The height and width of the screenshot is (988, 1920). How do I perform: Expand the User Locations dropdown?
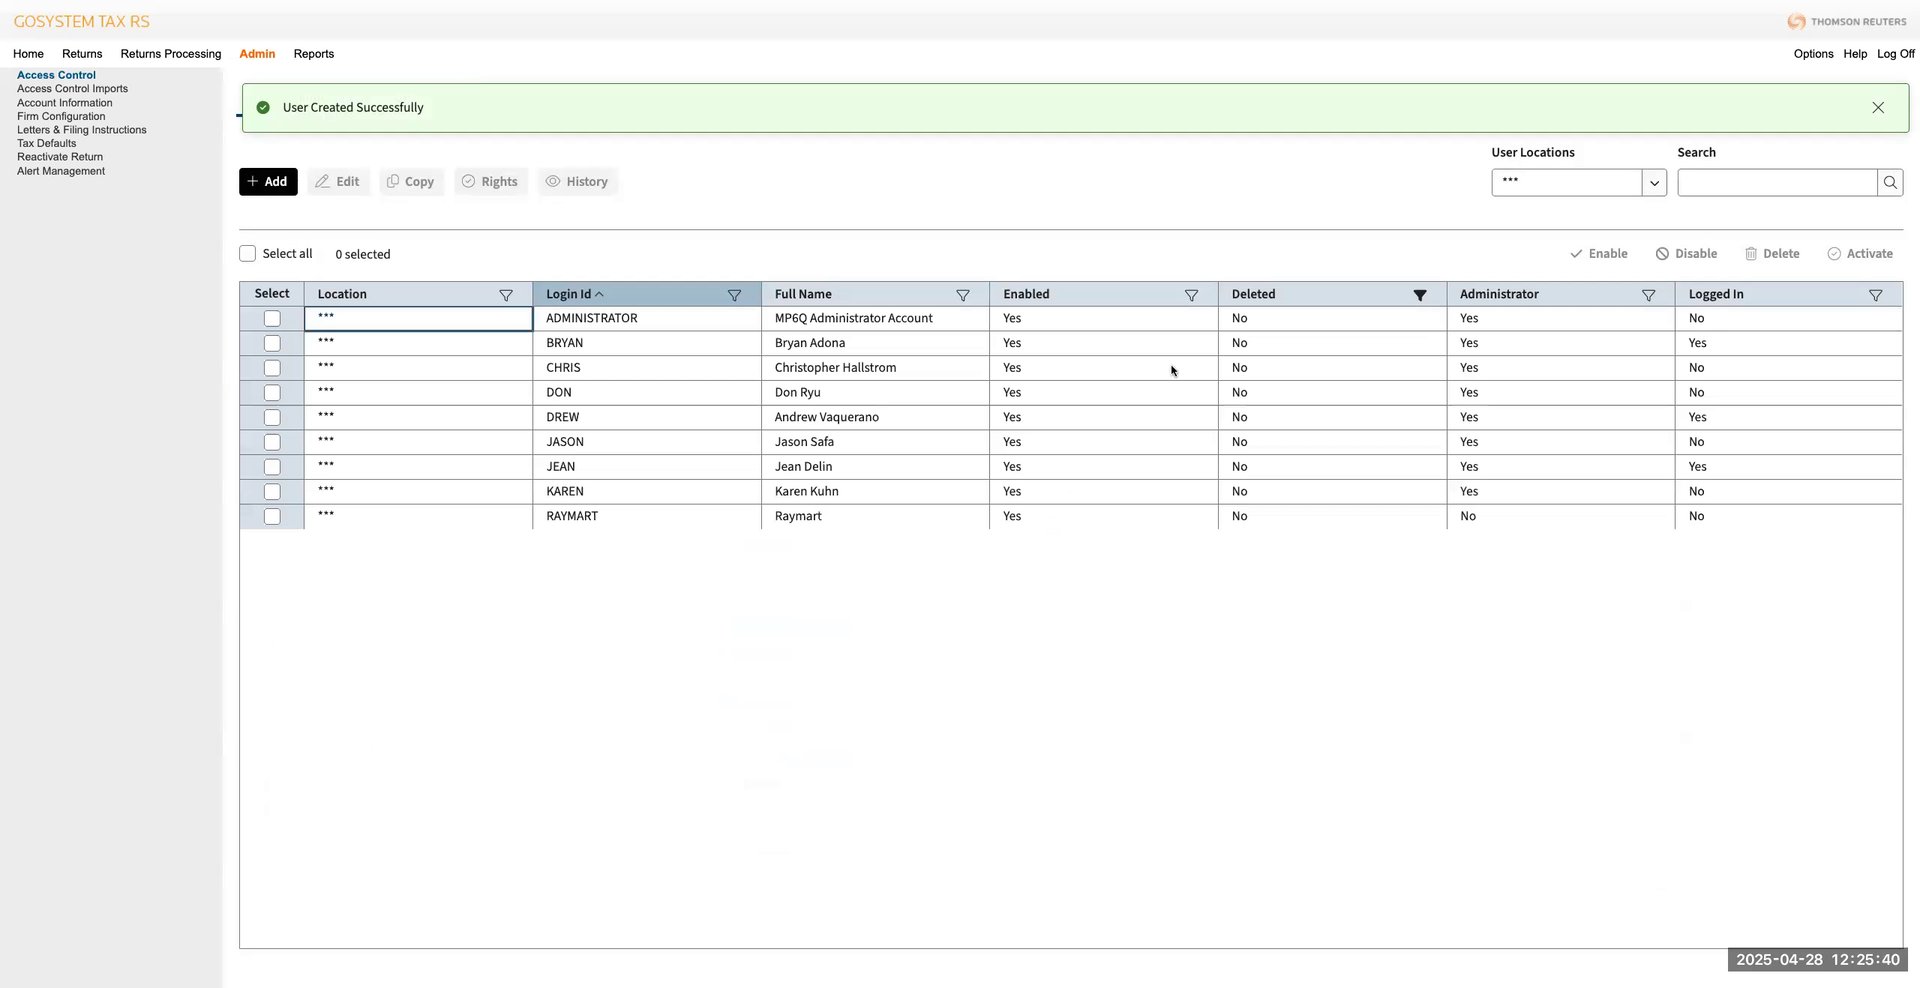click(x=1654, y=182)
